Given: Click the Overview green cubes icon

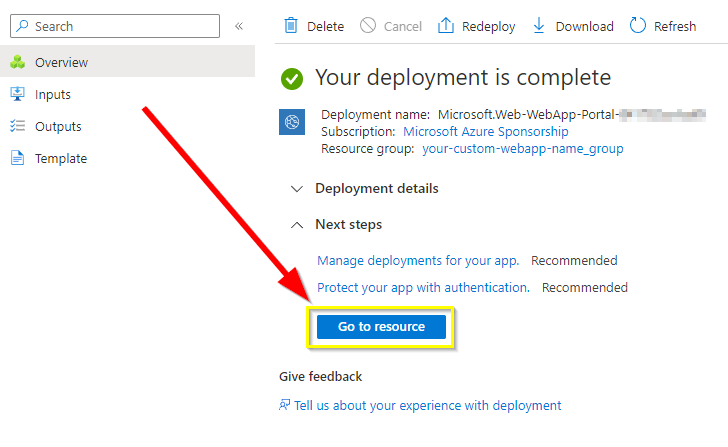Looking at the screenshot, I should point(18,62).
